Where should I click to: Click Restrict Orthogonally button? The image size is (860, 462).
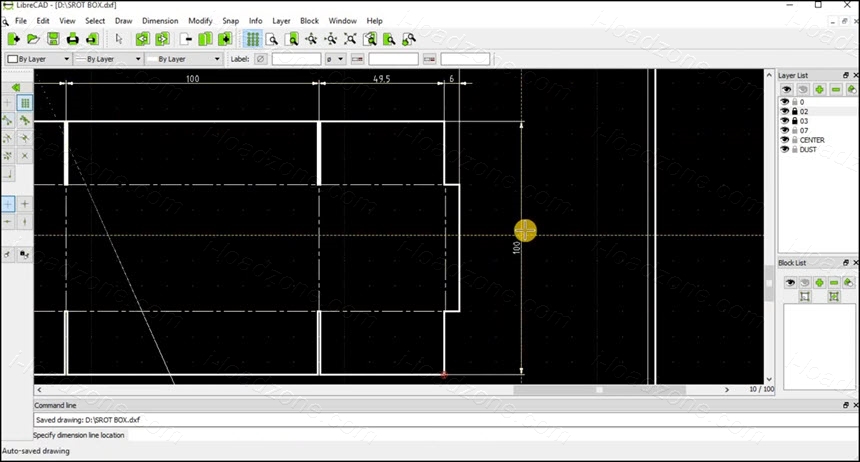(x=25, y=204)
